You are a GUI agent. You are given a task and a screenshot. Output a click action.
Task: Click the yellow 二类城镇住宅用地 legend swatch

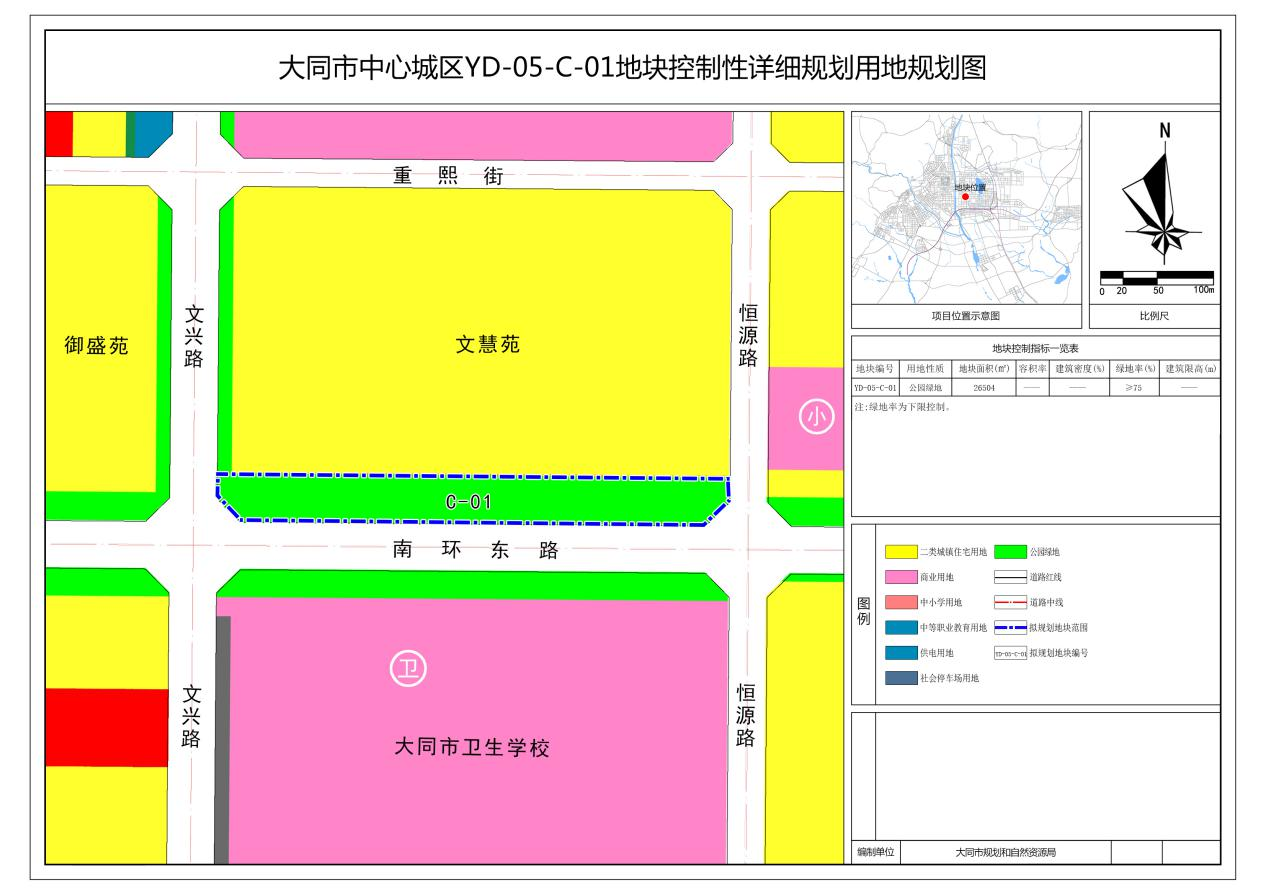901,551
